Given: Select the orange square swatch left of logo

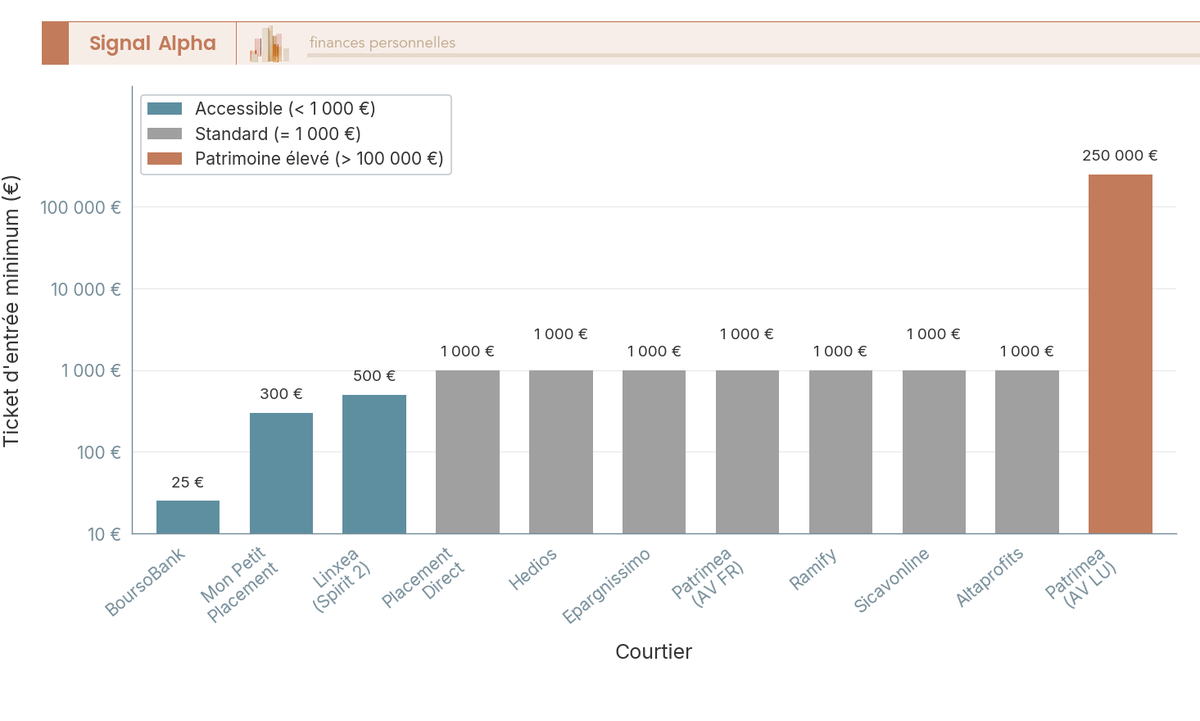Looking at the screenshot, I should [57, 42].
